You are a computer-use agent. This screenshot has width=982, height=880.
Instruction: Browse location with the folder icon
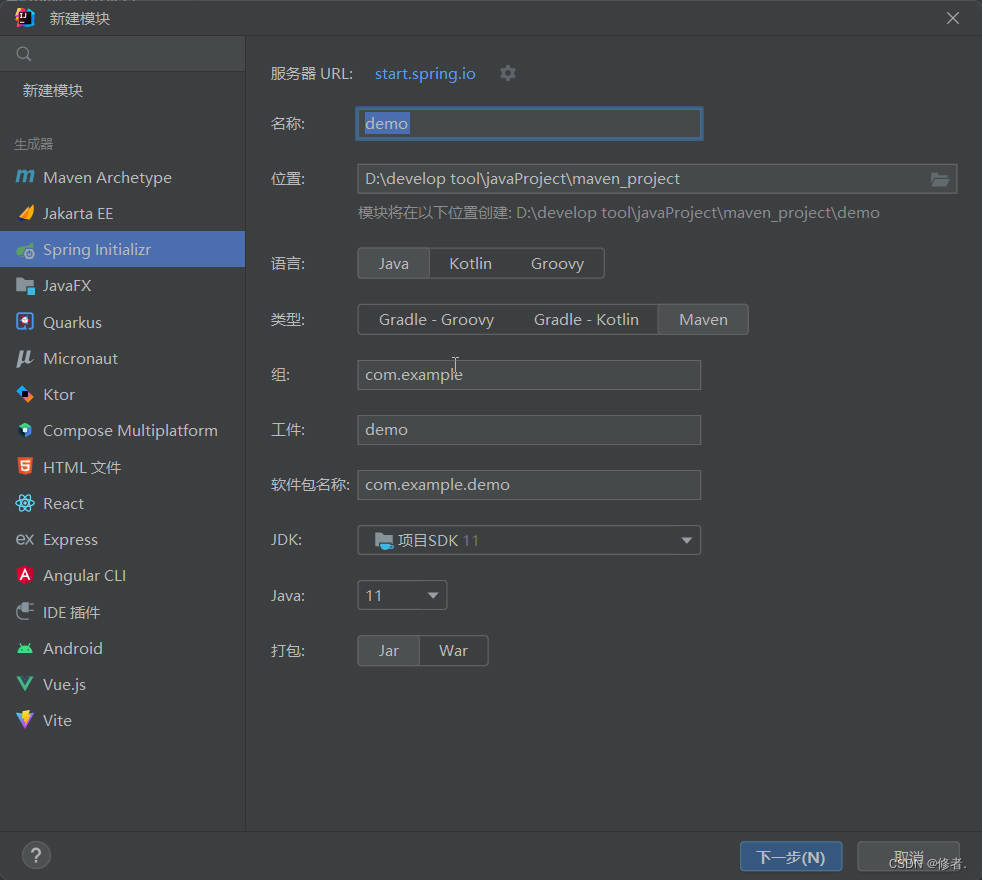(939, 179)
